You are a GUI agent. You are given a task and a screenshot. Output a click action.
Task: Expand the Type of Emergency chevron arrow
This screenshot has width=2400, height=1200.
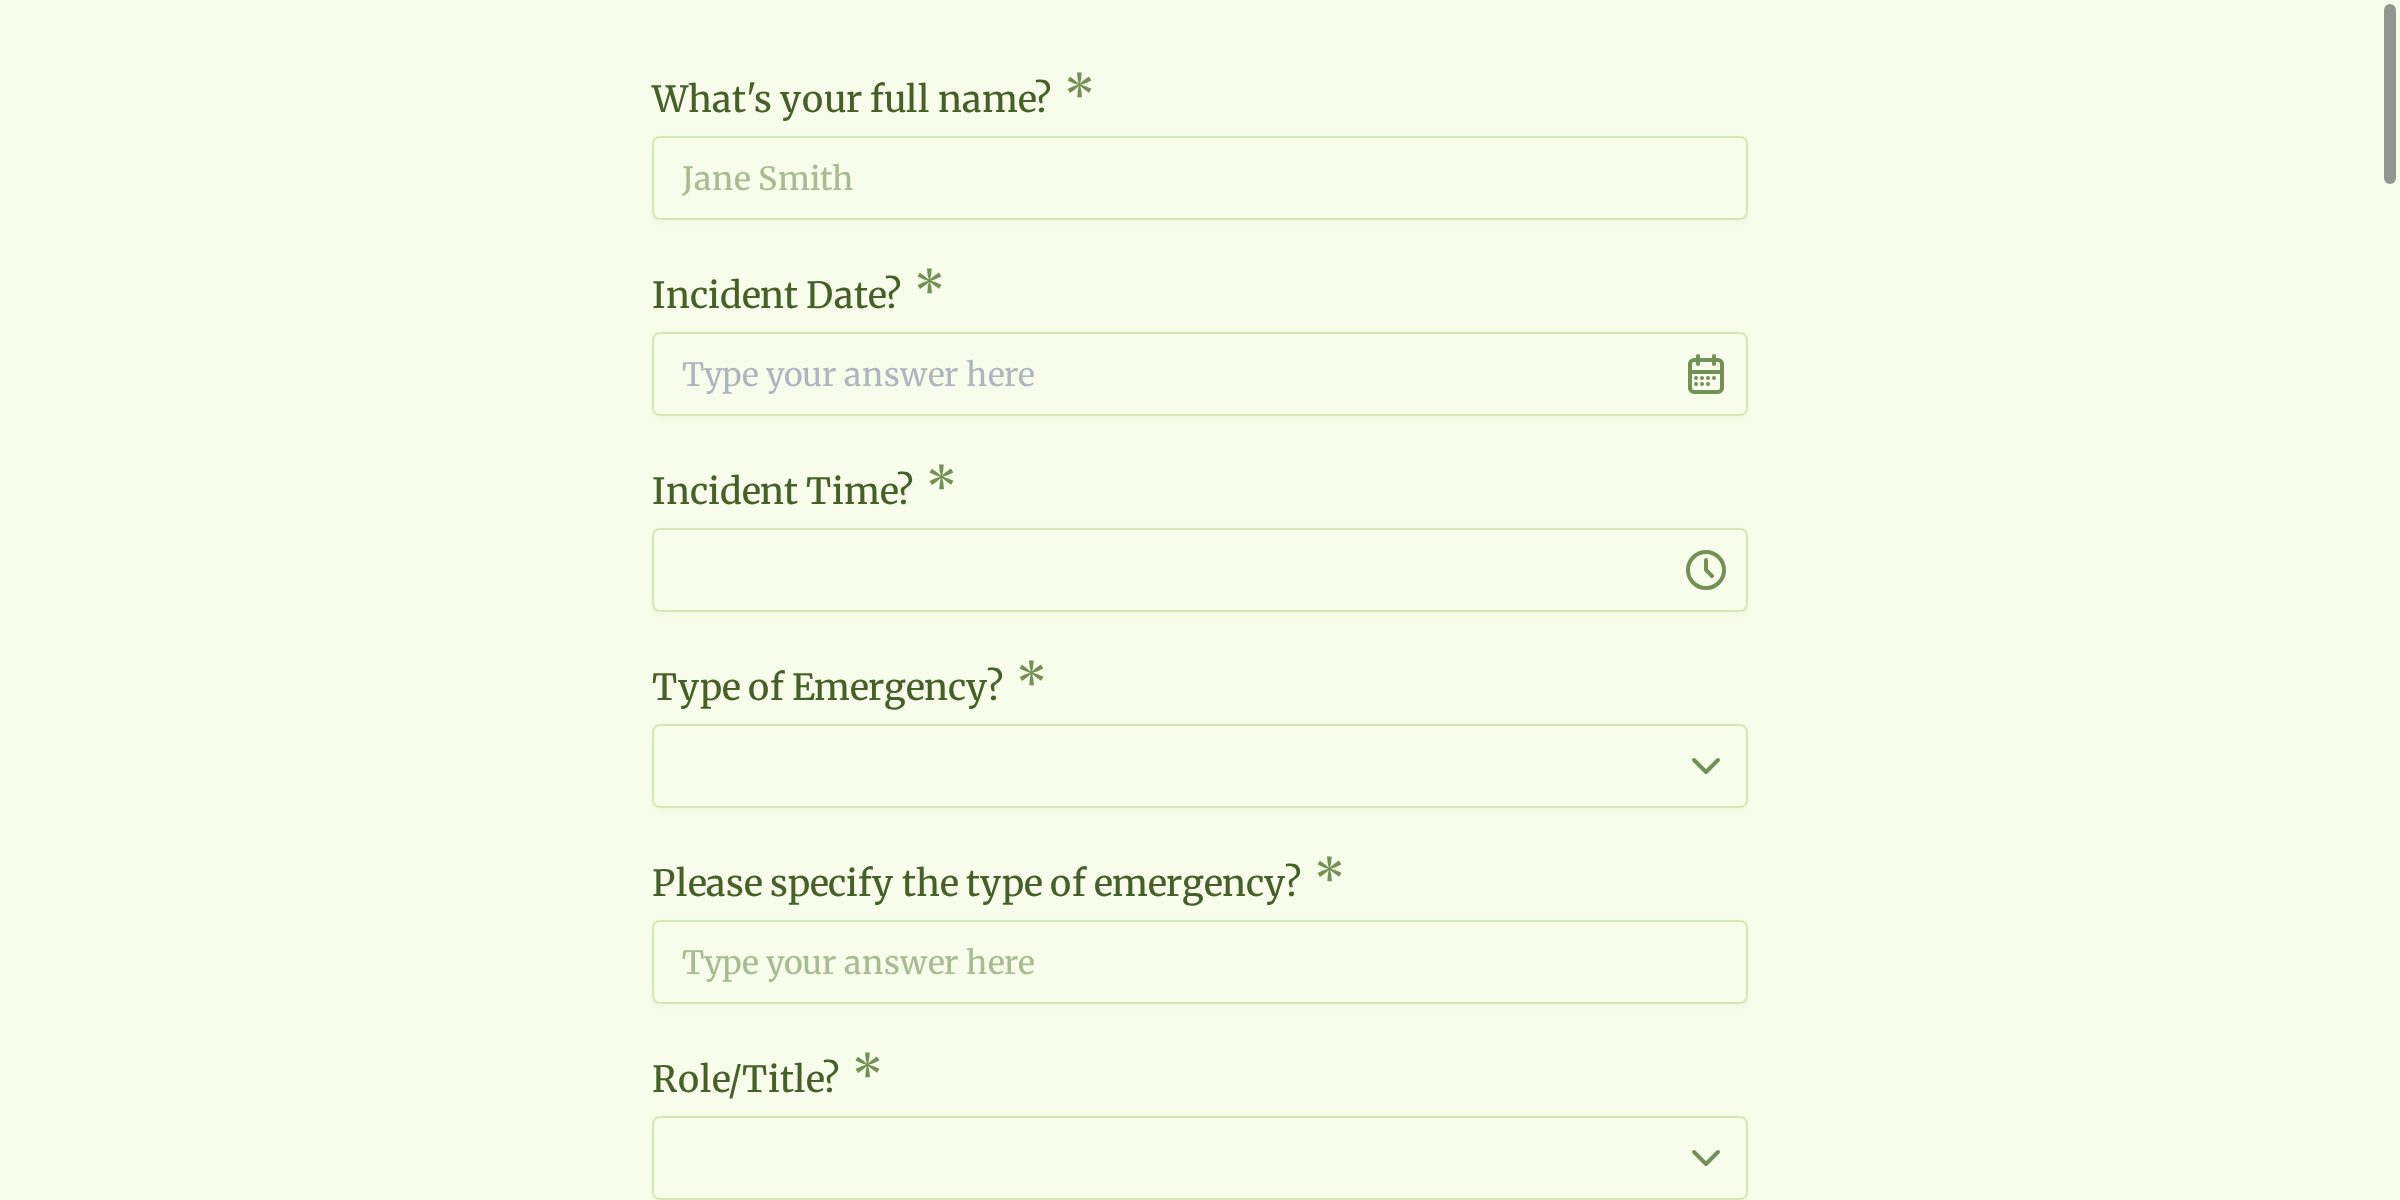click(x=1705, y=766)
